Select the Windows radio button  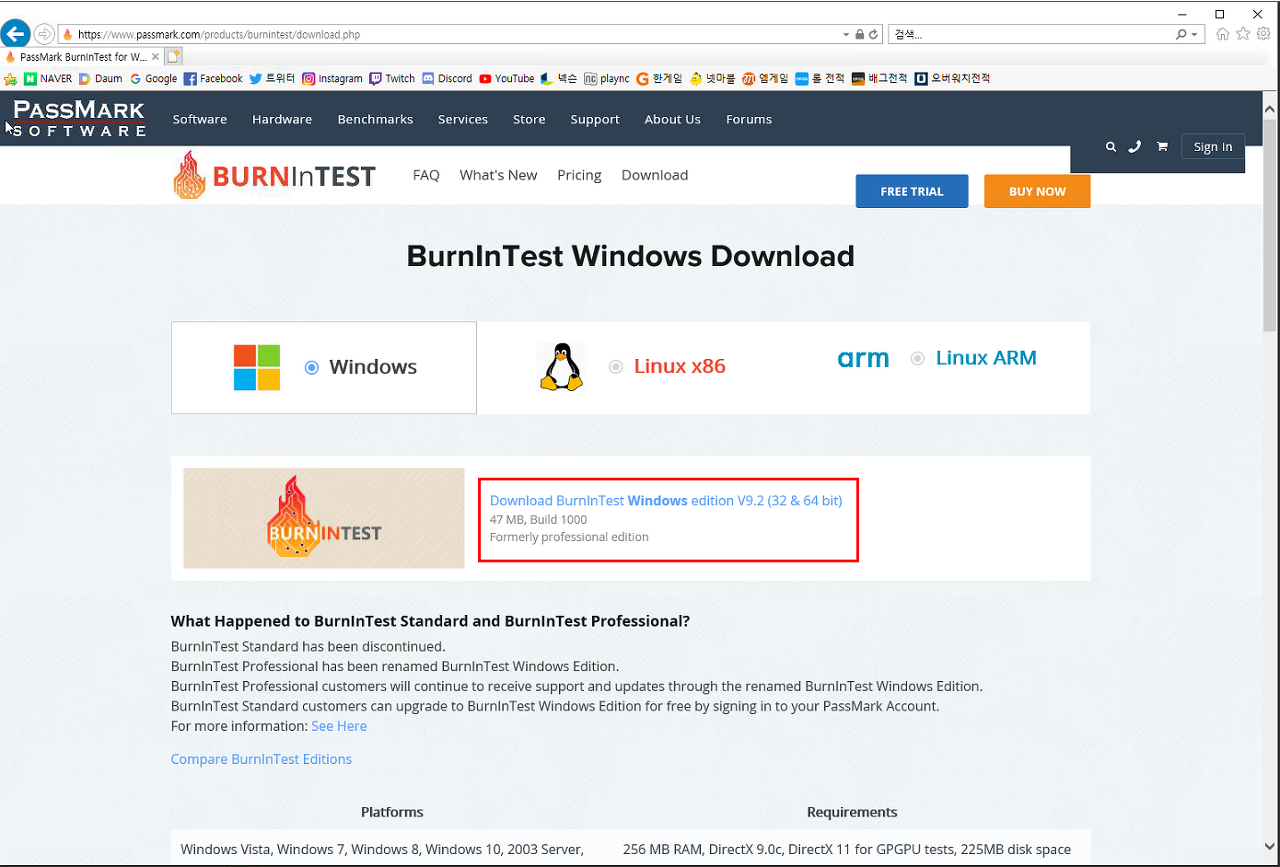tap(311, 368)
